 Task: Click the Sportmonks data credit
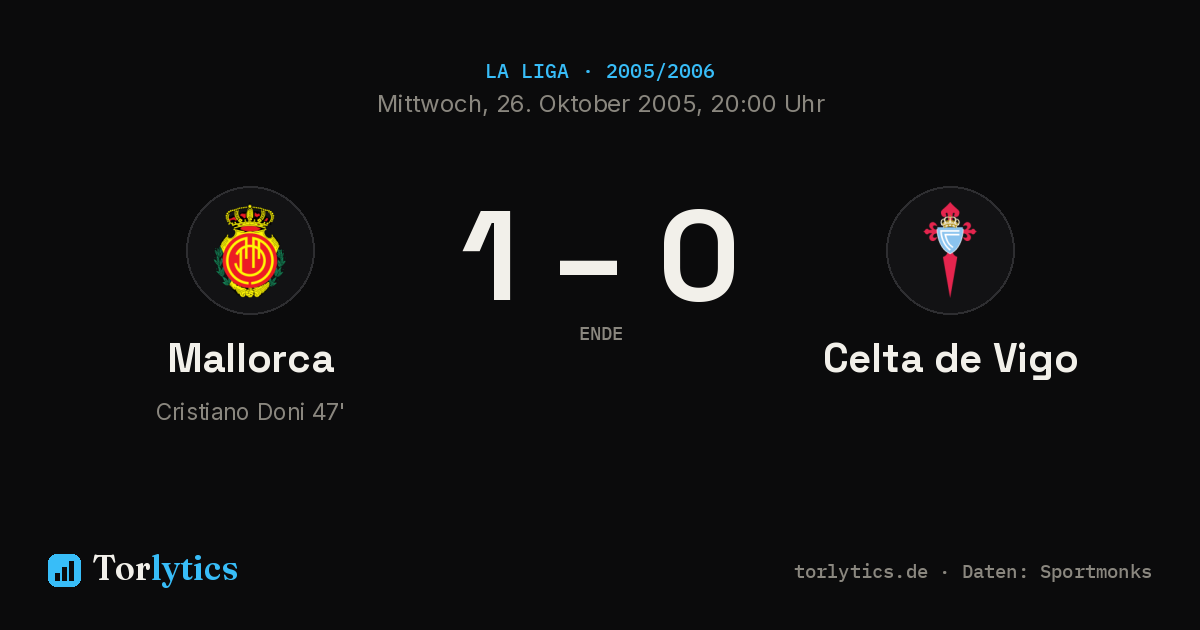[x=1096, y=572]
